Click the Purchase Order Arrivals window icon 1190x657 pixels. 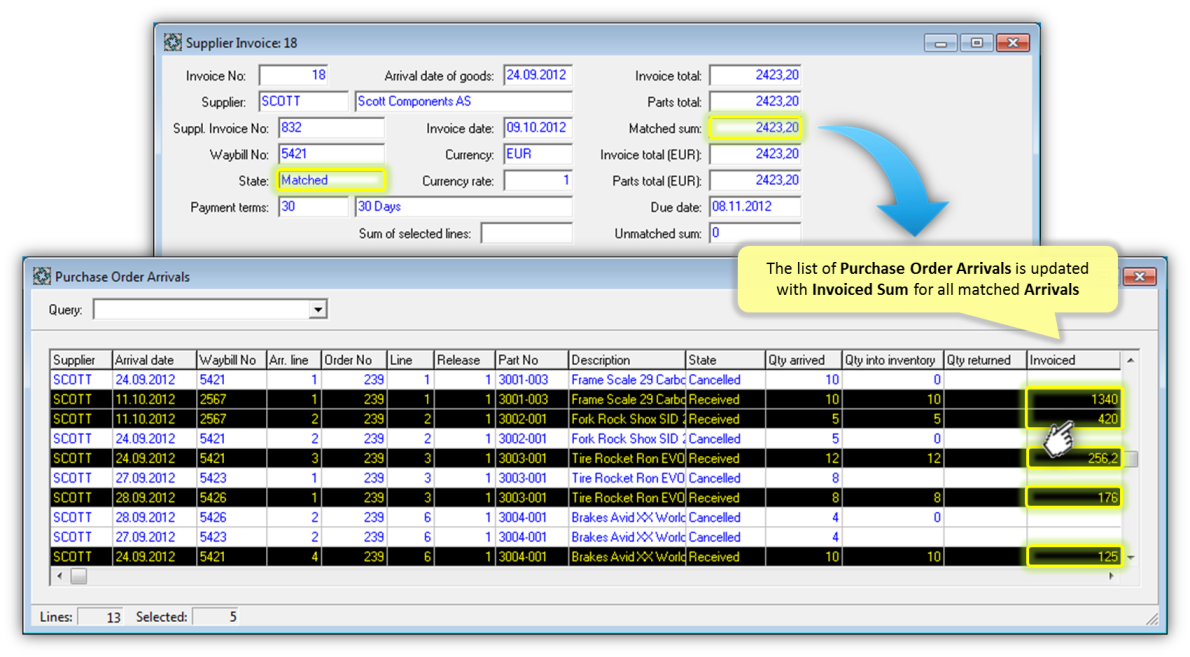42,277
